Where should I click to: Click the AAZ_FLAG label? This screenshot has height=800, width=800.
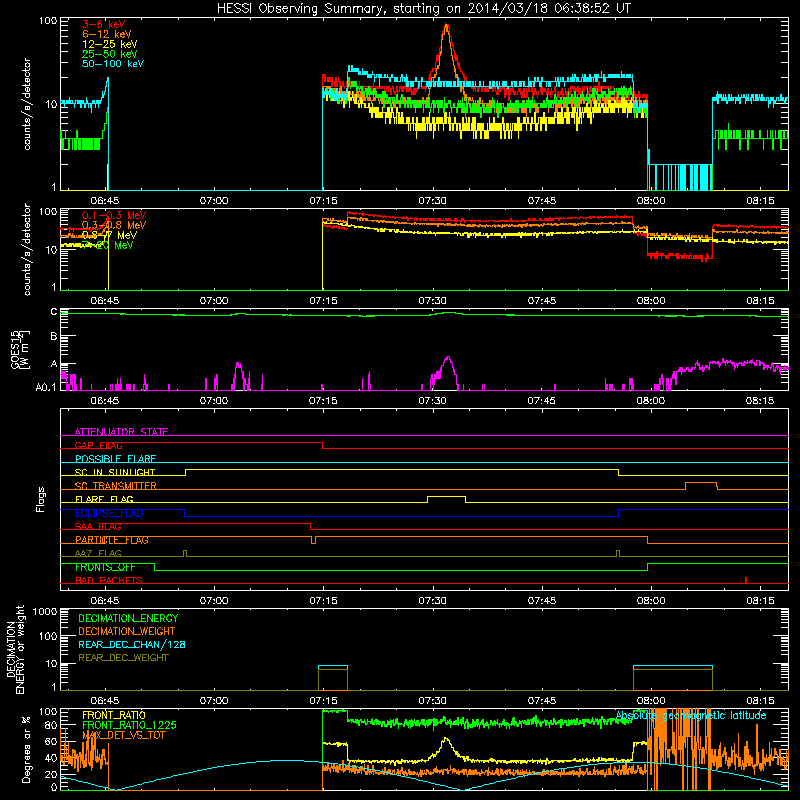[x=98, y=554]
